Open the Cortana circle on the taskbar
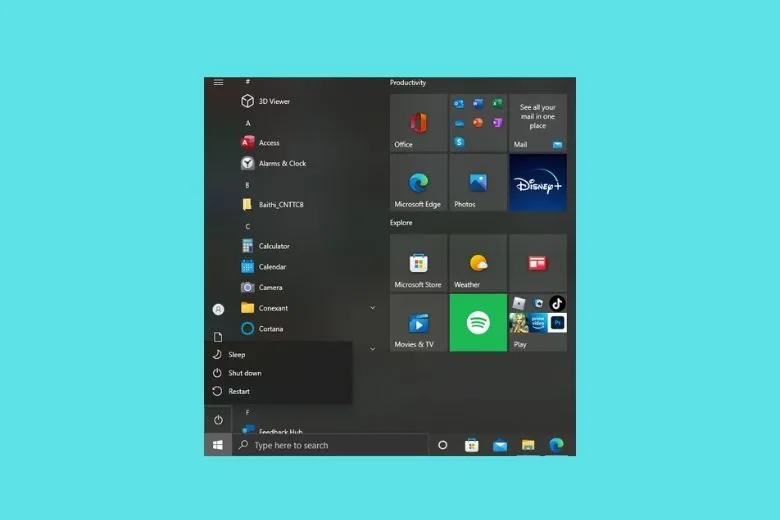 point(442,445)
